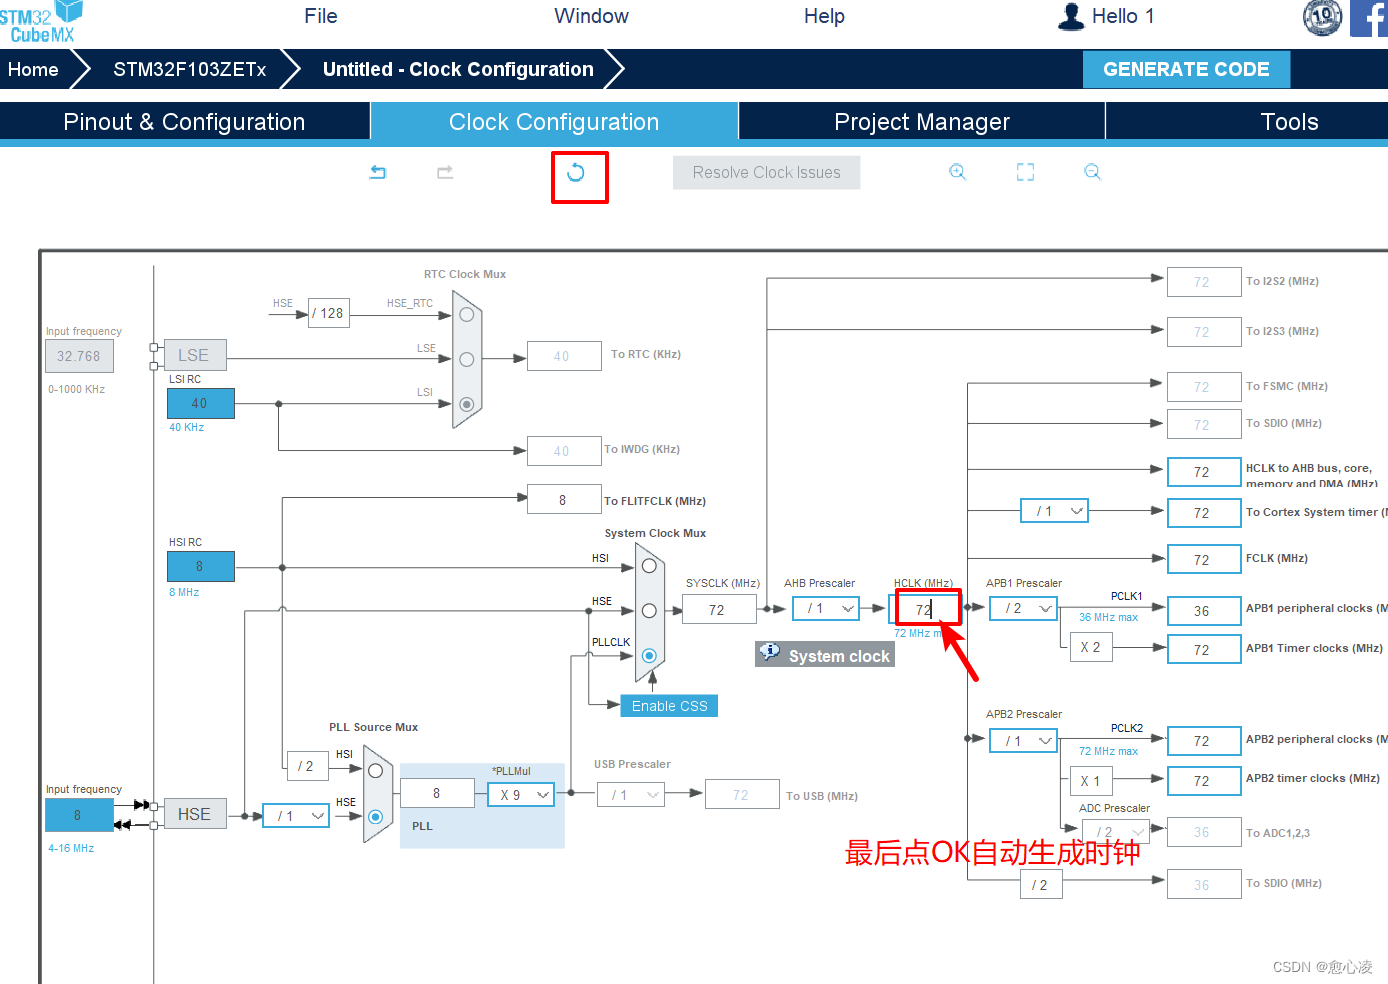Click the Enable CSS button
The width and height of the screenshot is (1388, 984).
669,706
